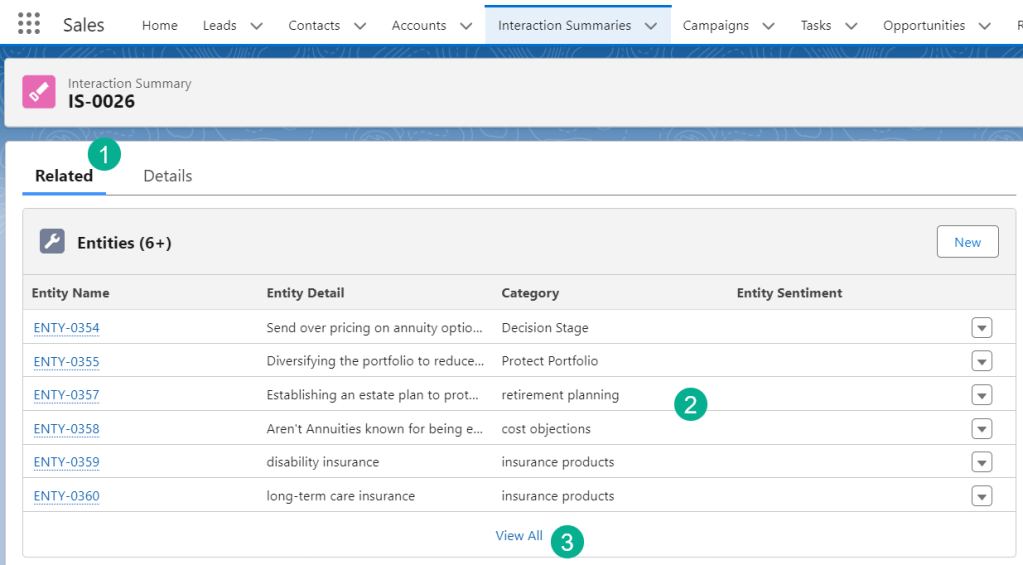Show actions dropdown for ENTY-0358
The width and height of the screenshot is (1023, 565).
tap(981, 429)
